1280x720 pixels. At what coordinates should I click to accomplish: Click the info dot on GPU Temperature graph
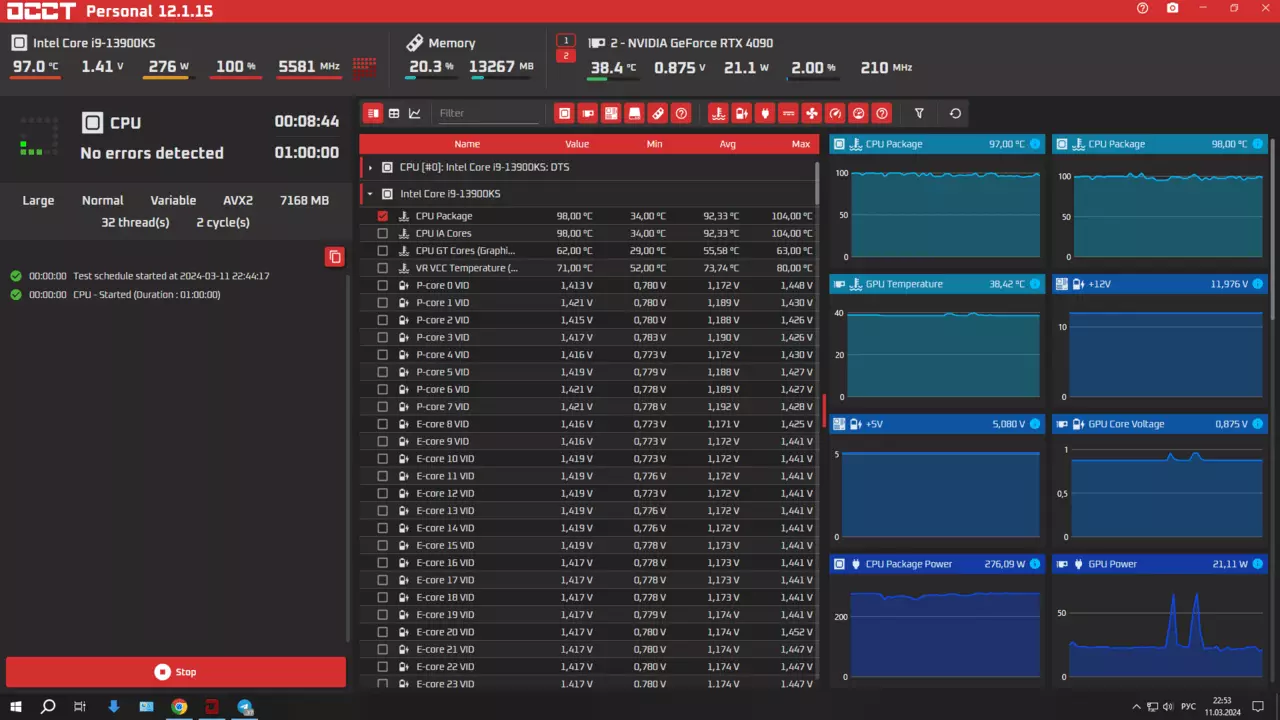pos(1034,284)
